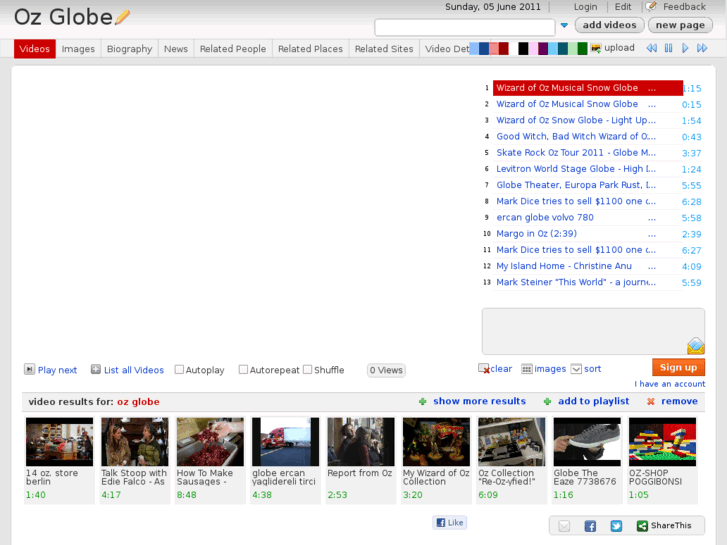Click the pencil icon beside Oz Globe title
The width and height of the screenshot is (727, 545).
click(123, 18)
